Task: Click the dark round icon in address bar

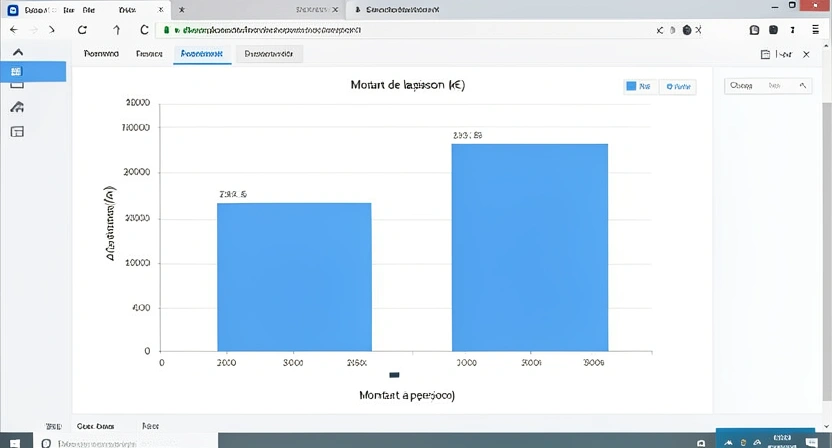Action: pyautogui.click(x=687, y=30)
